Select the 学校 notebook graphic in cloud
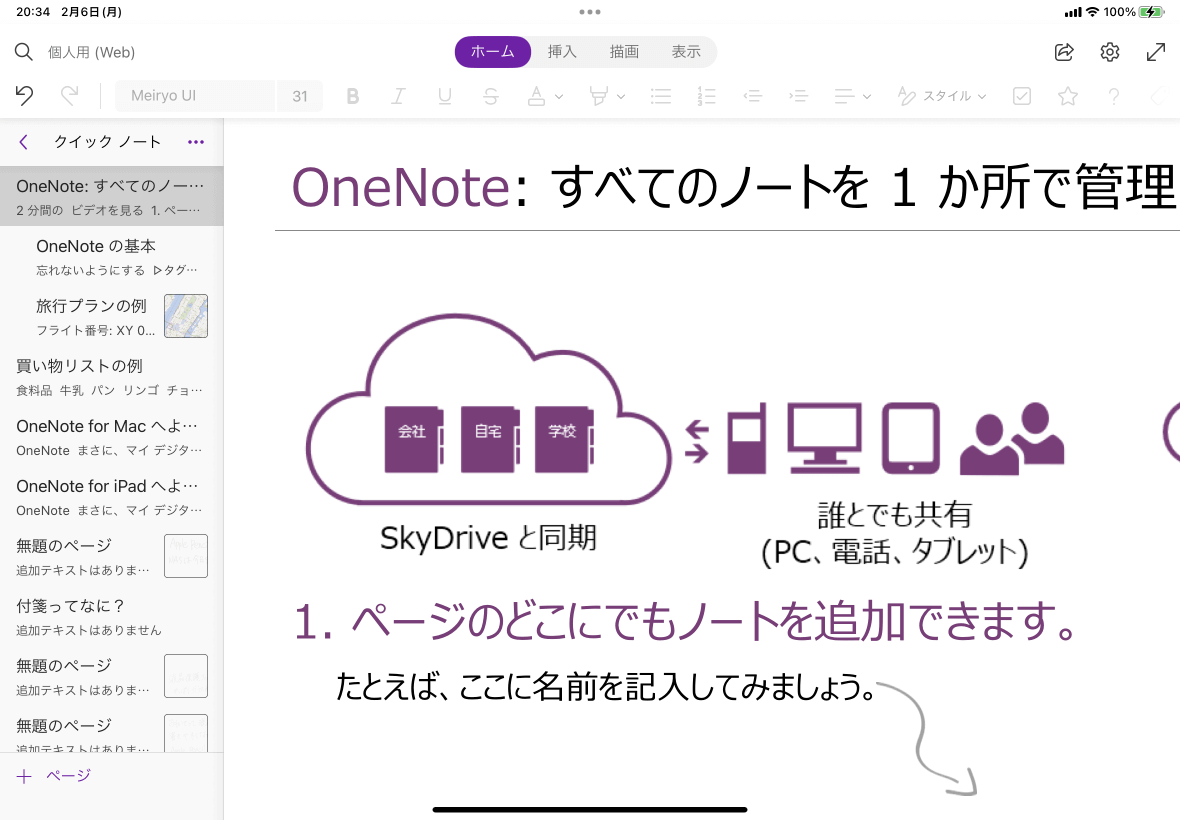 [564, 439]
